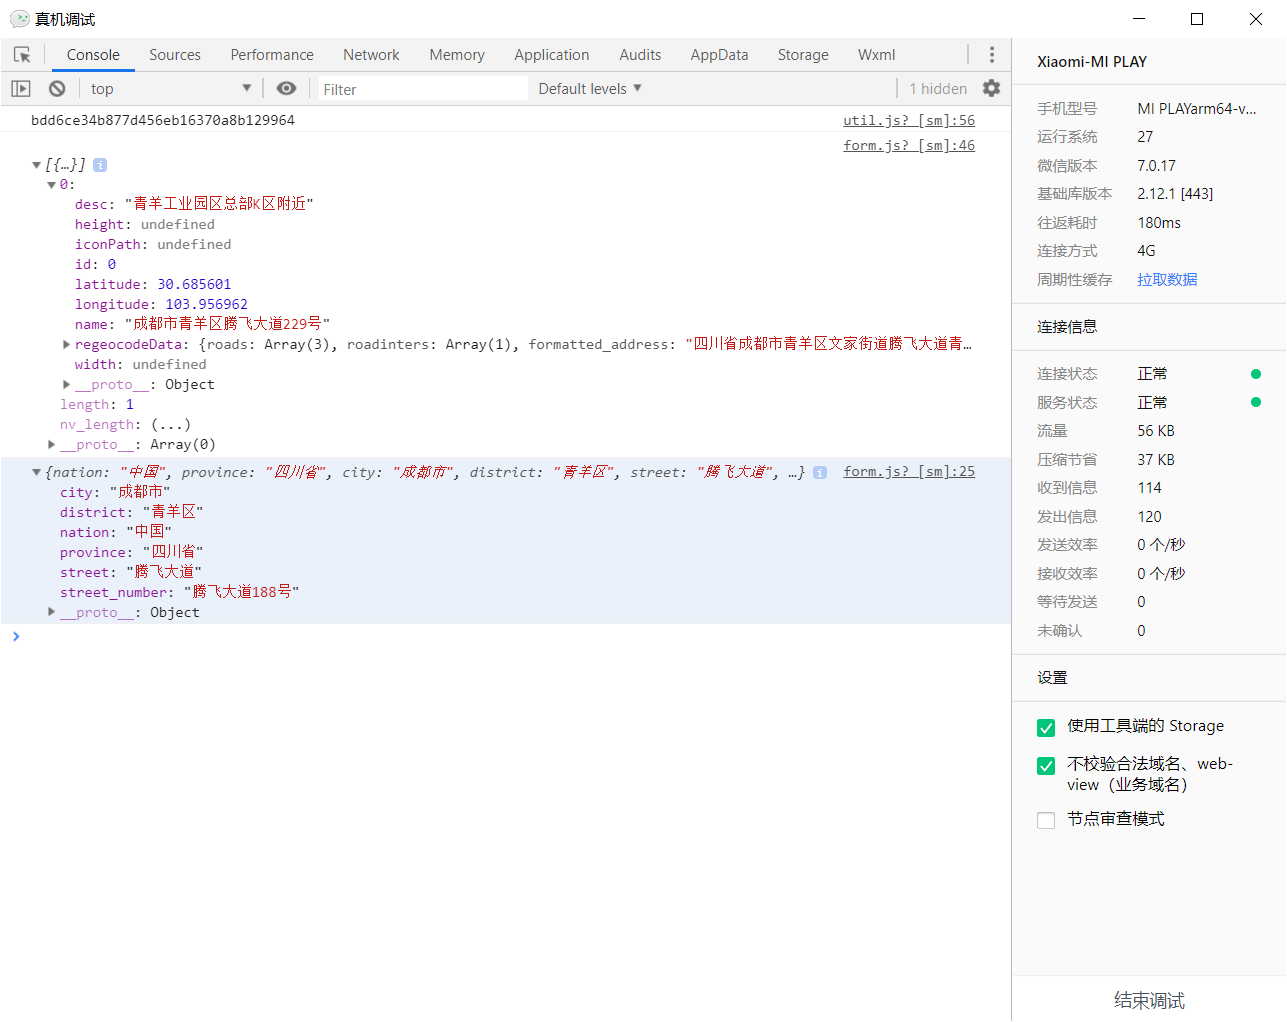
Task: Clear console with the ban icon
Action: click(57, 89)
